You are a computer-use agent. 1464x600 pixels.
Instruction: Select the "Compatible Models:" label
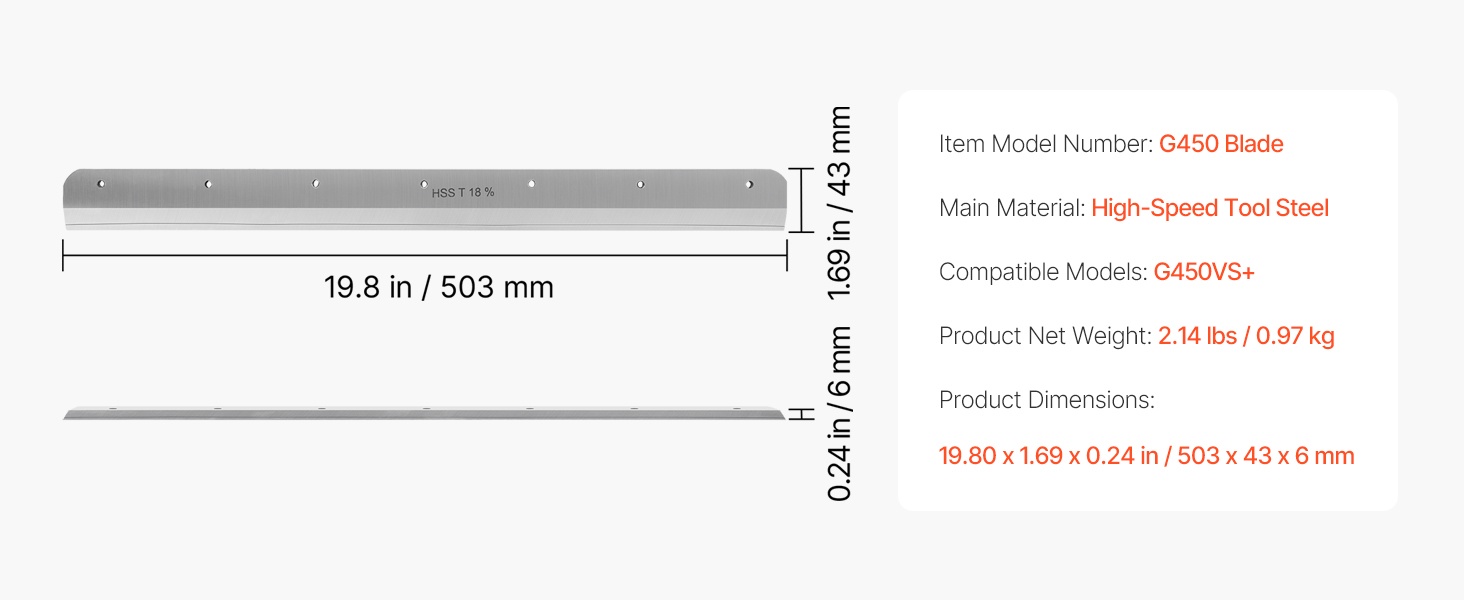tap(1042, 272)
